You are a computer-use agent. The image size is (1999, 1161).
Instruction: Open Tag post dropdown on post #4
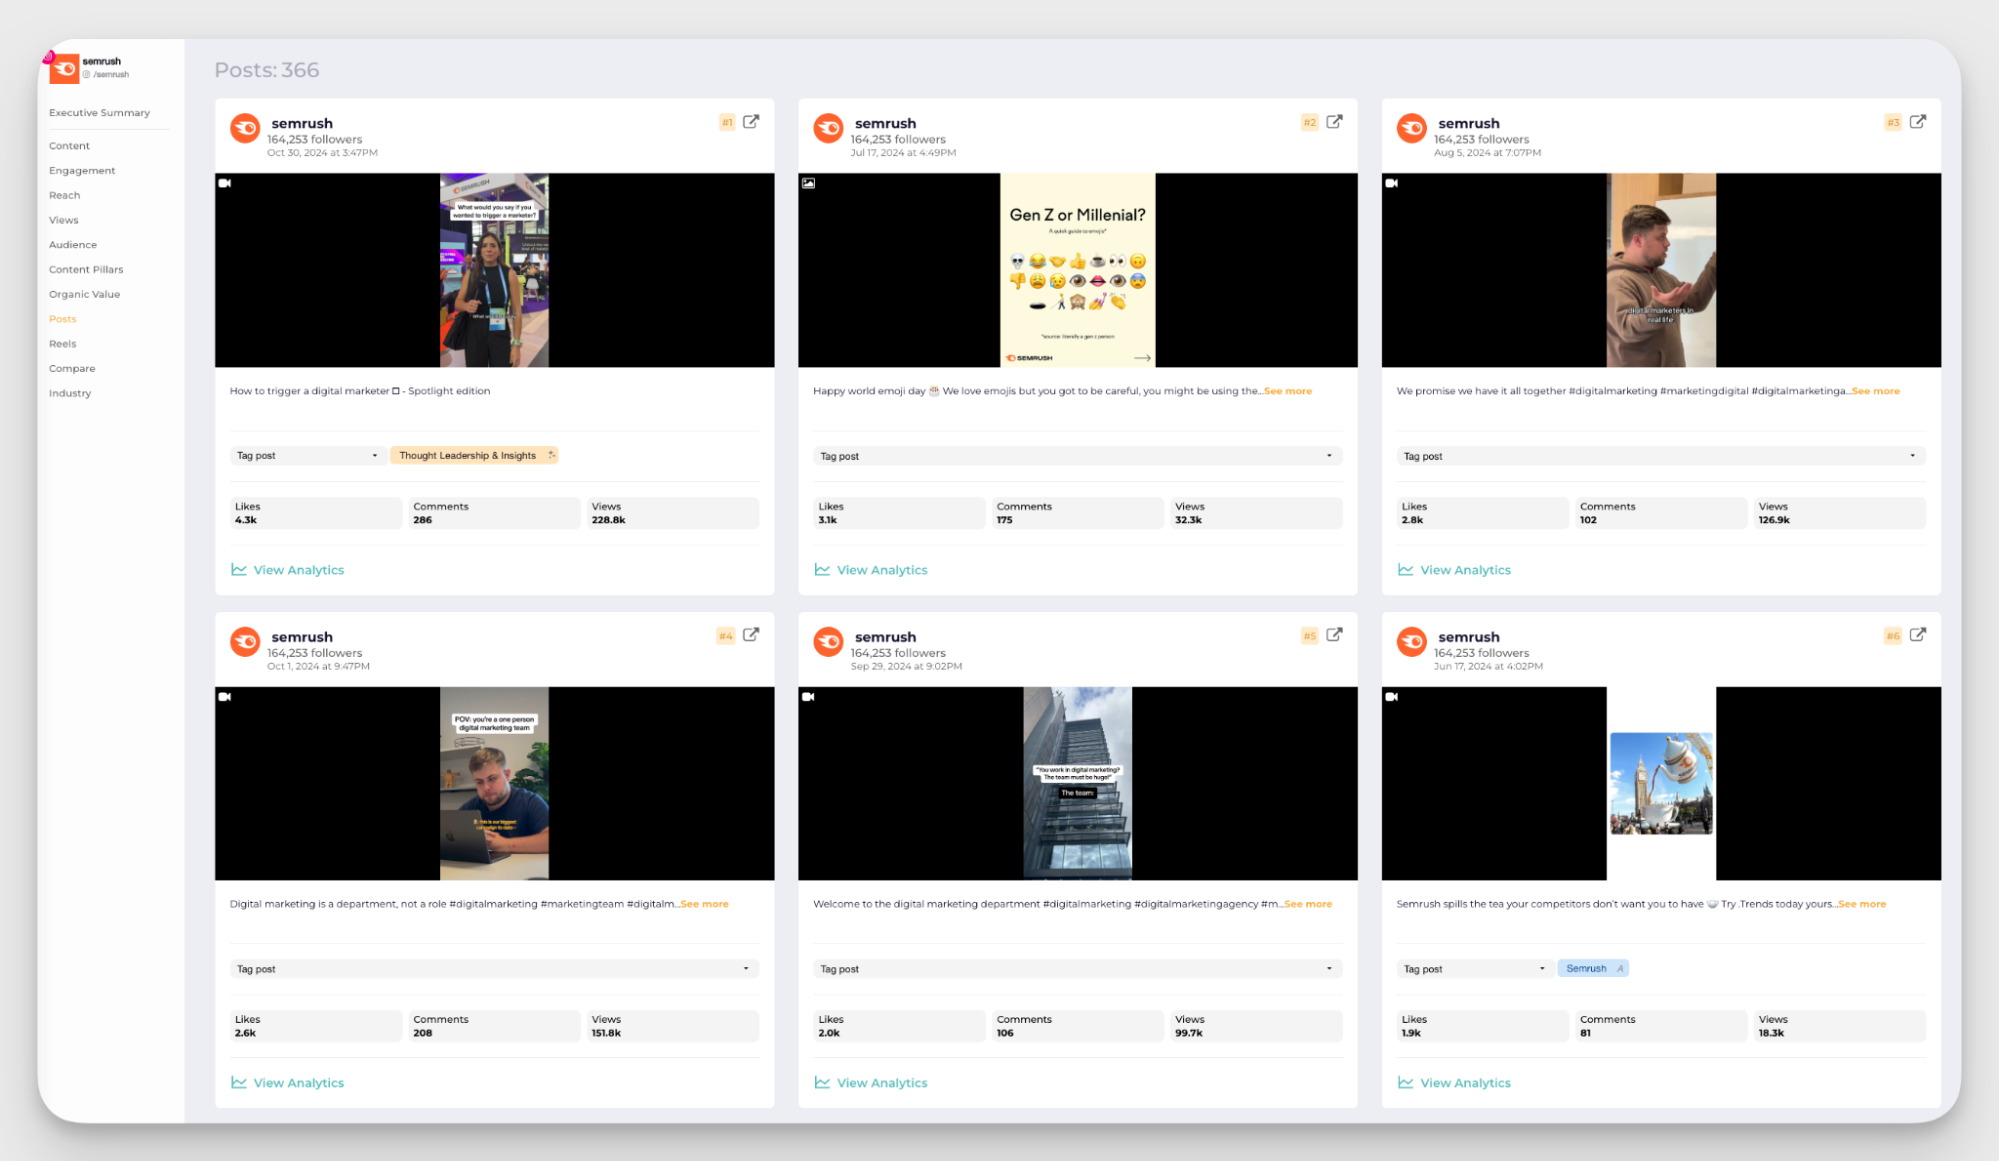[494, 969]
